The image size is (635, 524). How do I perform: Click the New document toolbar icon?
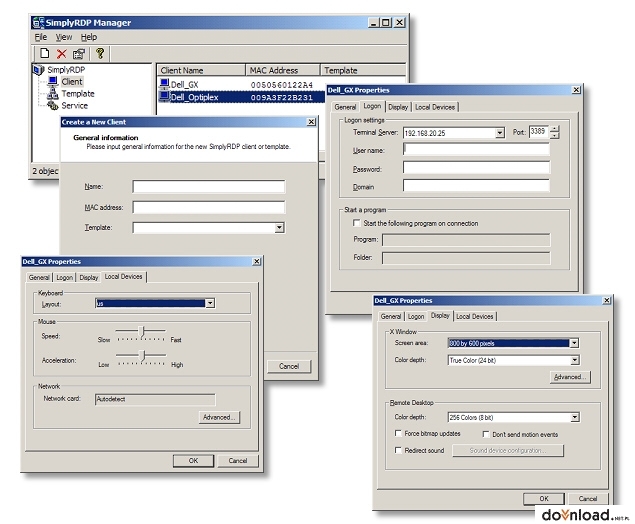pos(45,53)
